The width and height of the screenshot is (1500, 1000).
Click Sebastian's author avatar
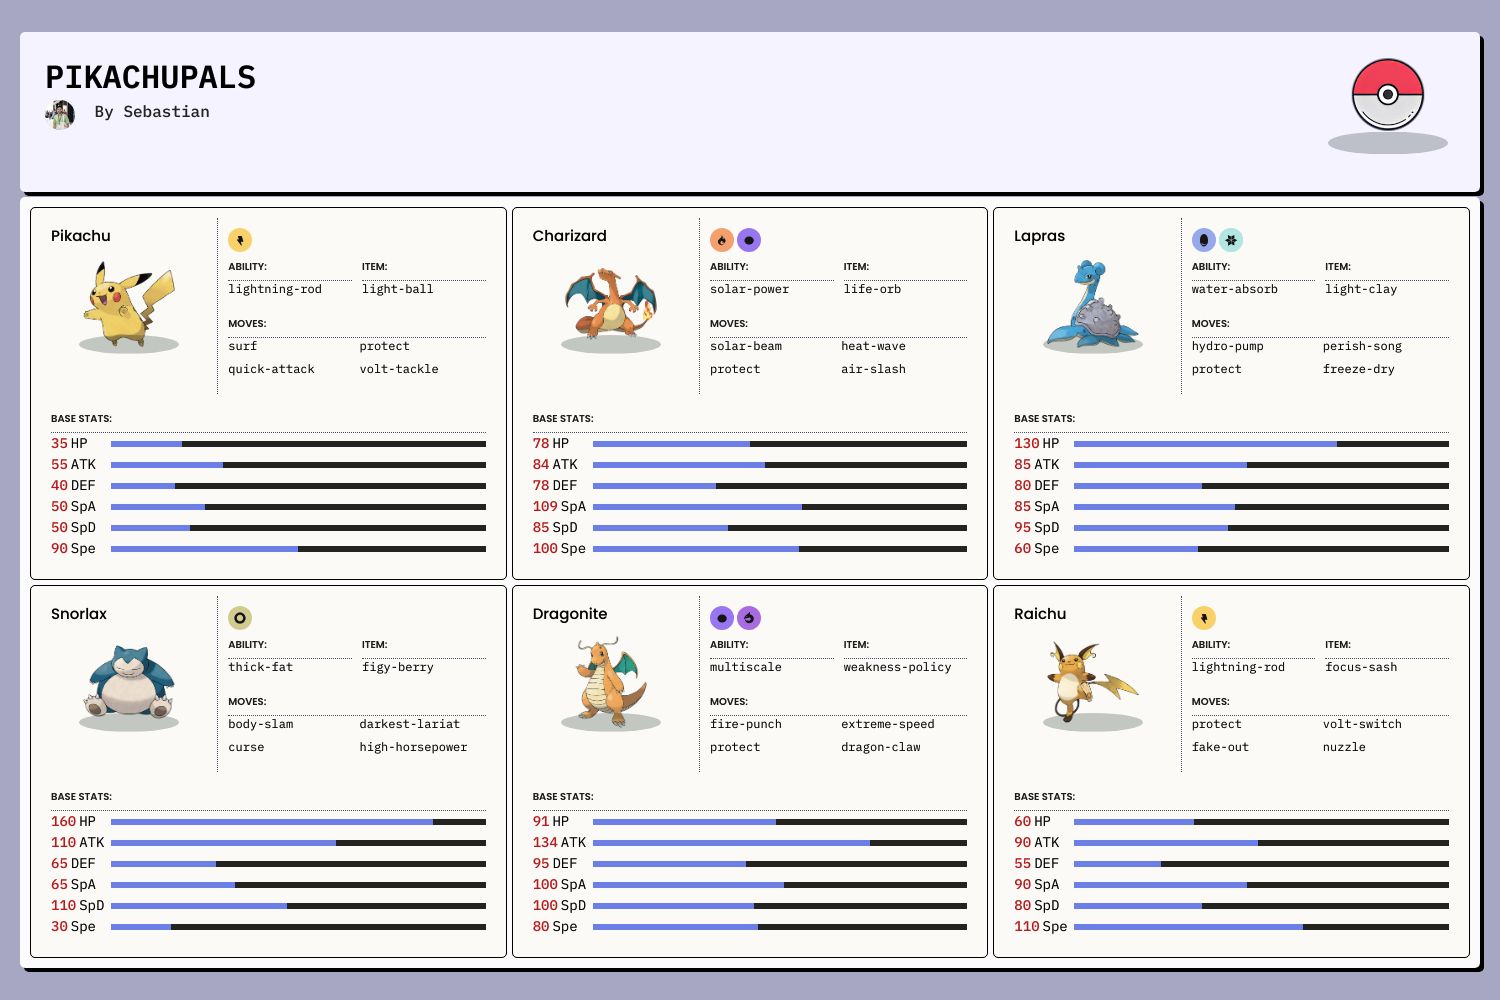click(x=60, y=114)
